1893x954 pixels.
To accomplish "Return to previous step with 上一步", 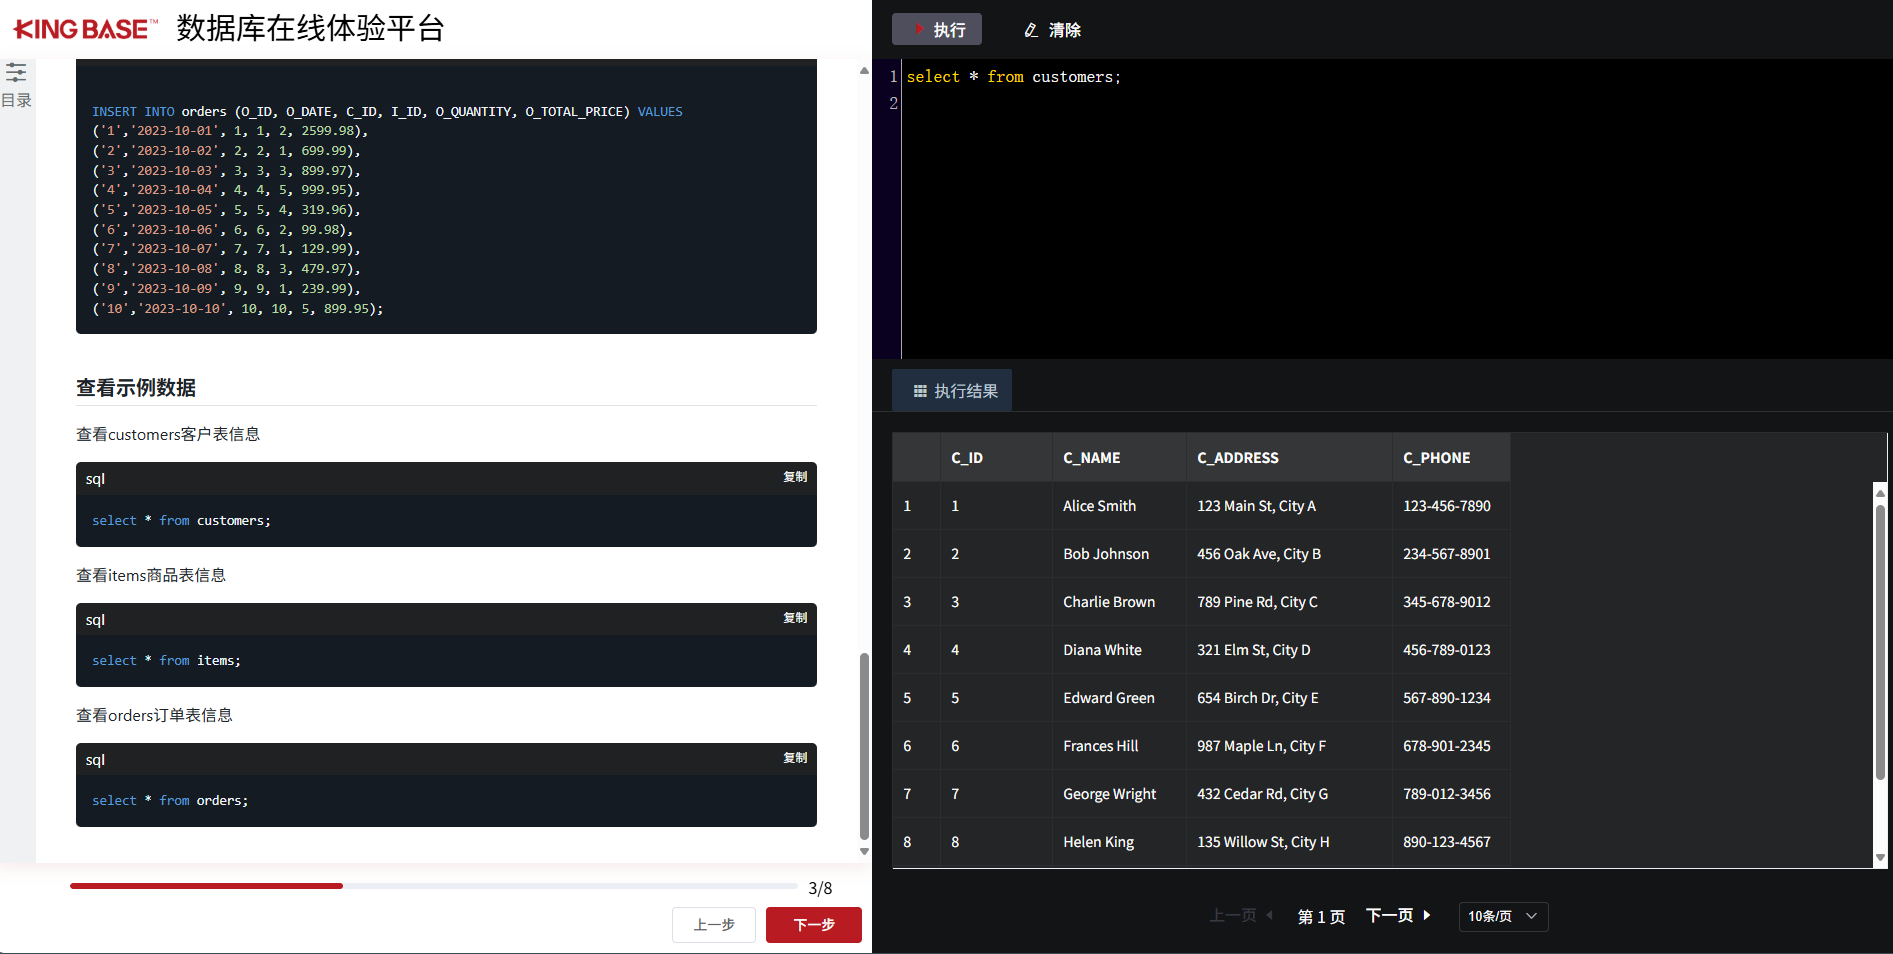I will 714,925.
